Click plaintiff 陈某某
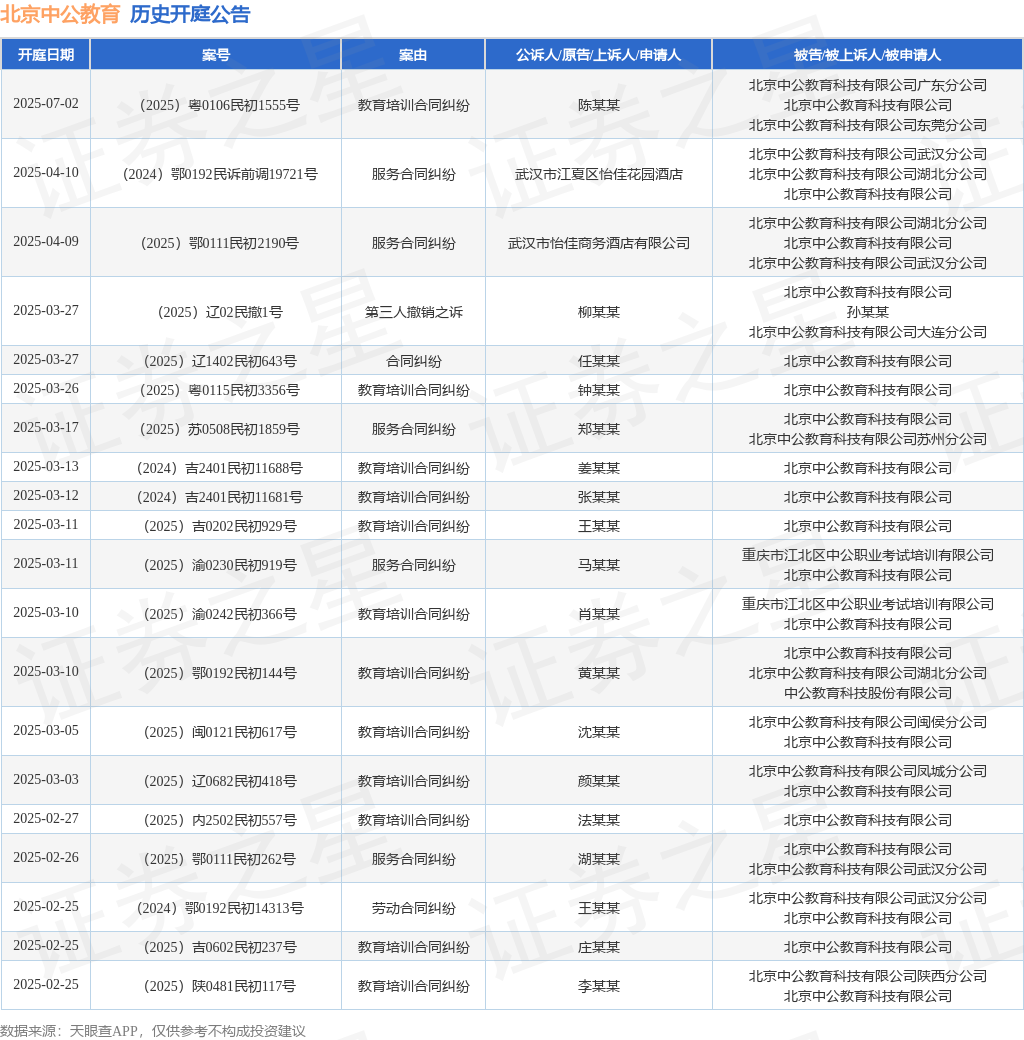Viewport: 1024px width, 1040px height. (x=598, y=105)
